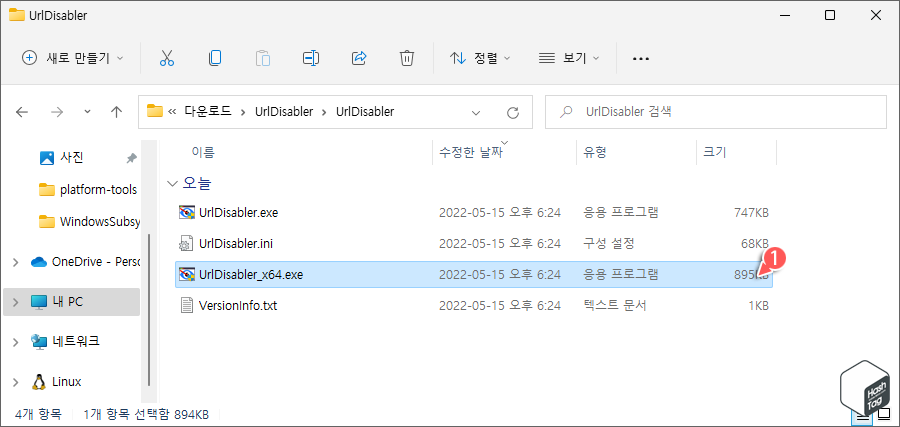This screenshot has height=427, width=900.
Task: Open the 새로 만들기 menu
Action: pyautogui.click(x=72, y=58)
